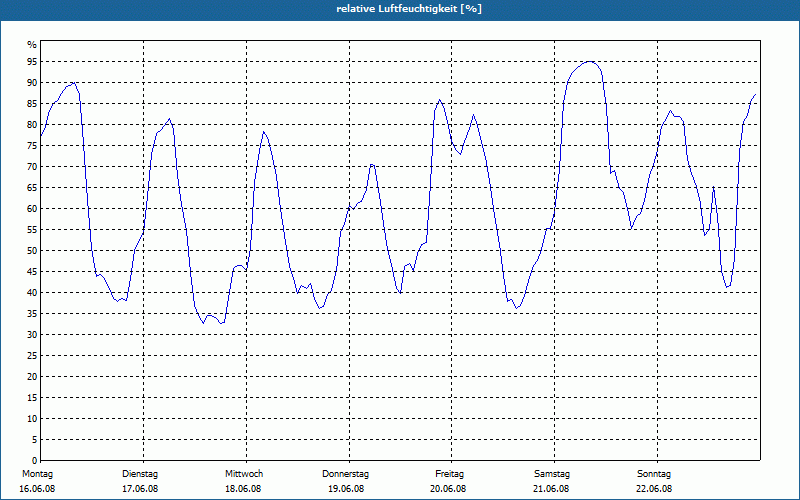Click the date label 17.06.08
The height and width of the screenshot is (500, 800).
pos(140,489)
